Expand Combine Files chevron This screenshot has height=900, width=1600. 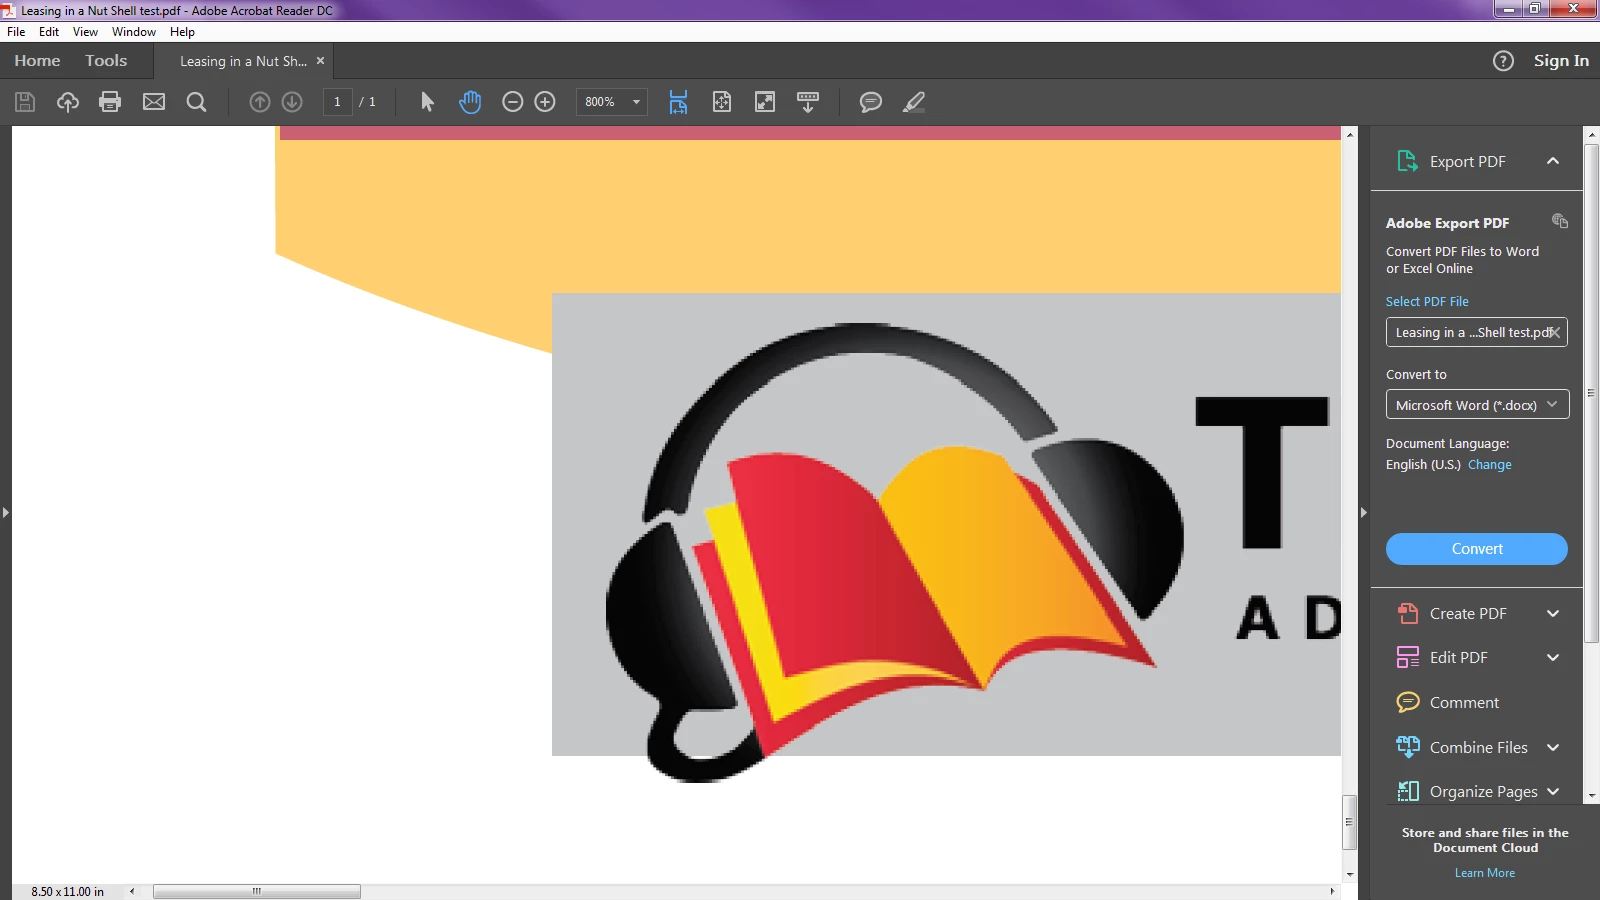1553,747
